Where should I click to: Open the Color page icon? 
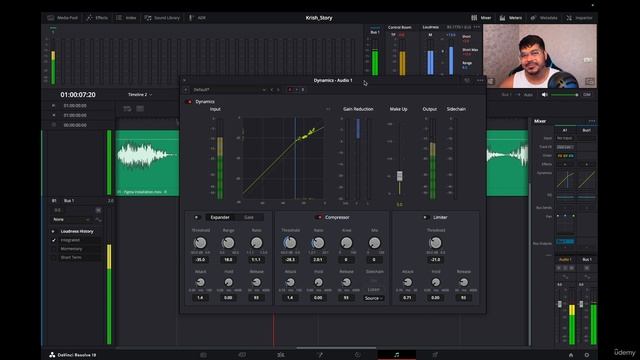click(x=358, y=355)
